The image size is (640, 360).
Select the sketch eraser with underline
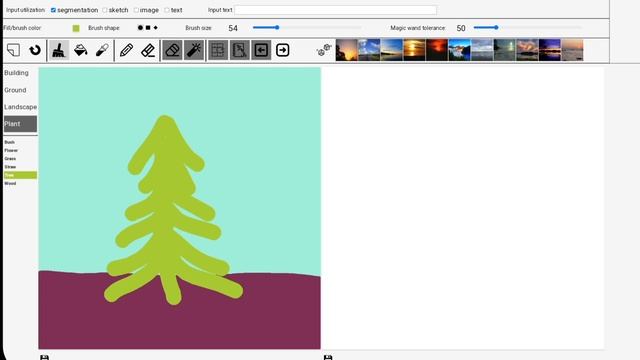148,50
